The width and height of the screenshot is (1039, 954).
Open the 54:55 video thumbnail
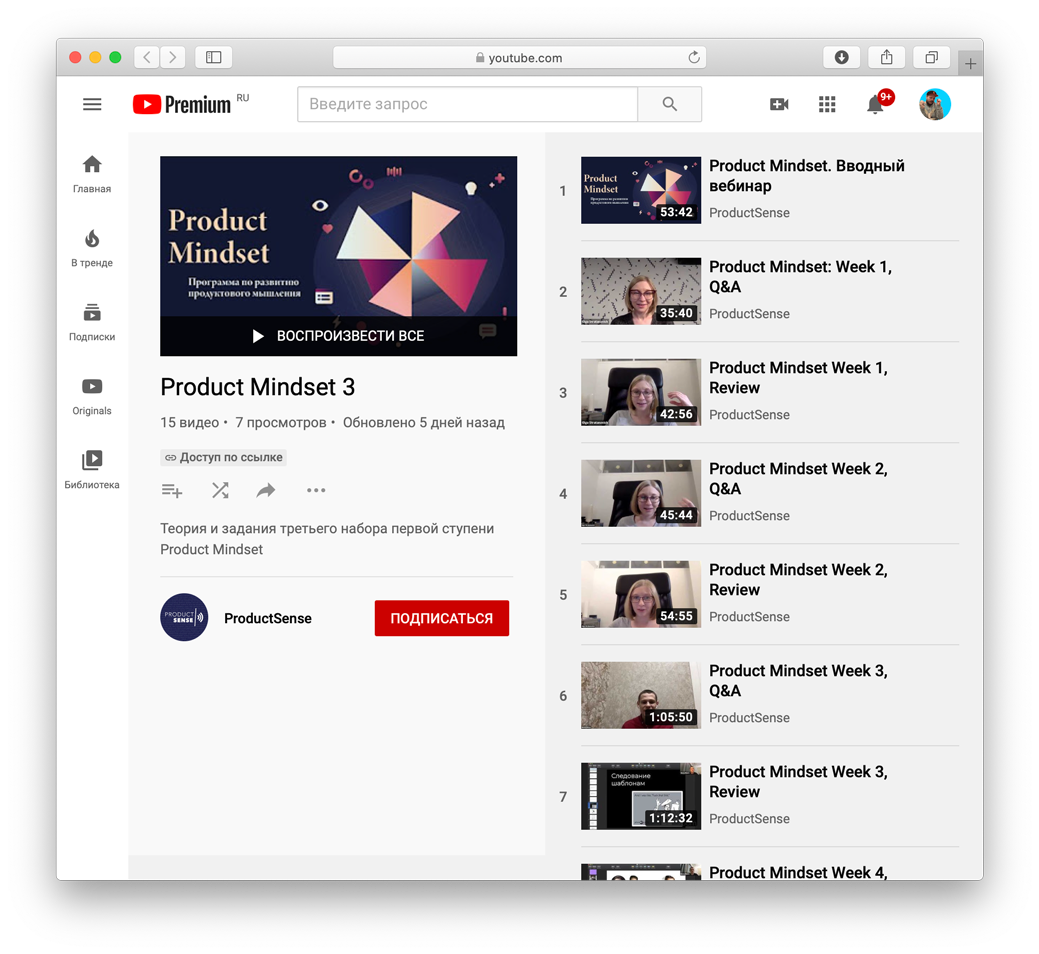pos(641,594)
